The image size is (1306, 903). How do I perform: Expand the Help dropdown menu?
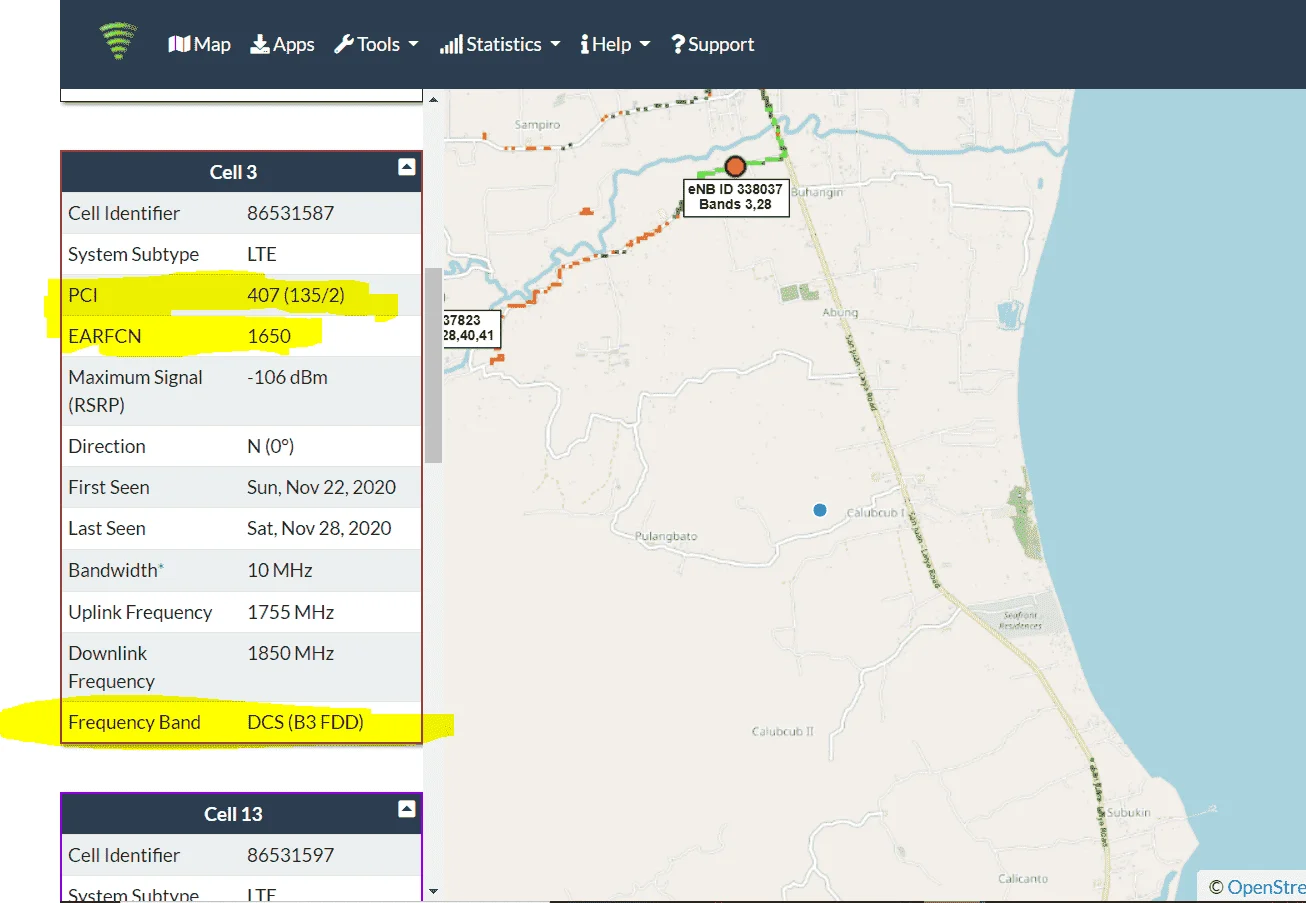coord(615,44)
